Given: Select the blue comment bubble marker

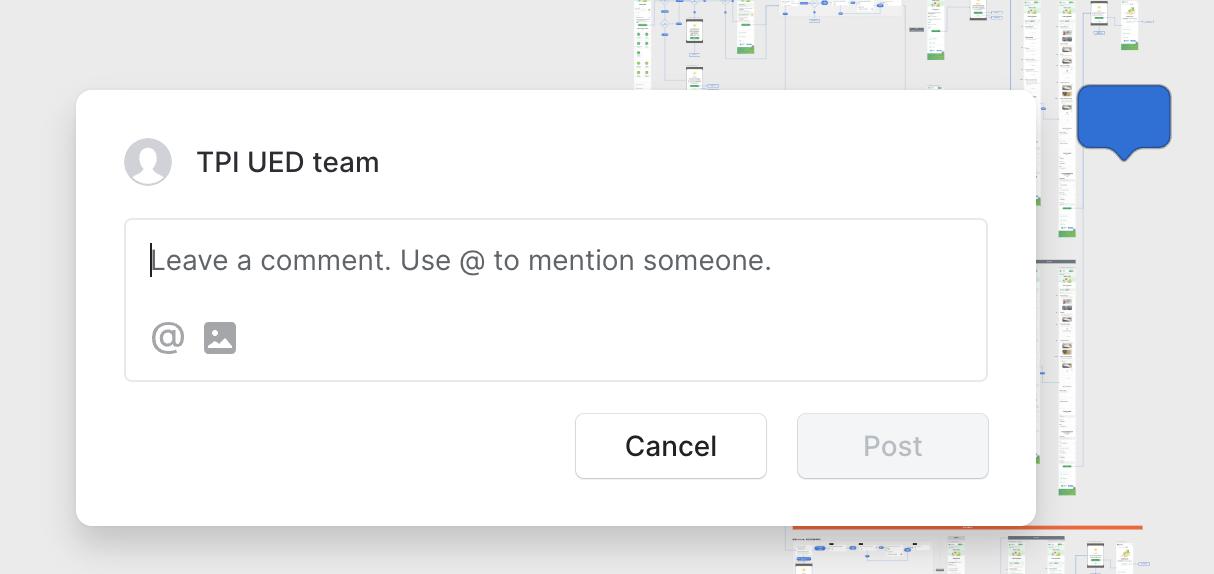Looking at the screenshot, I should pyautogui.click(x=1124, y=122).
